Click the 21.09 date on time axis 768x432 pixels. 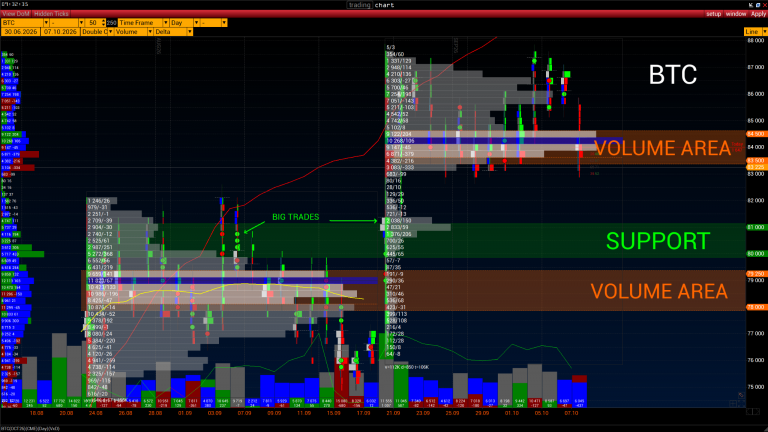[393, 413]
